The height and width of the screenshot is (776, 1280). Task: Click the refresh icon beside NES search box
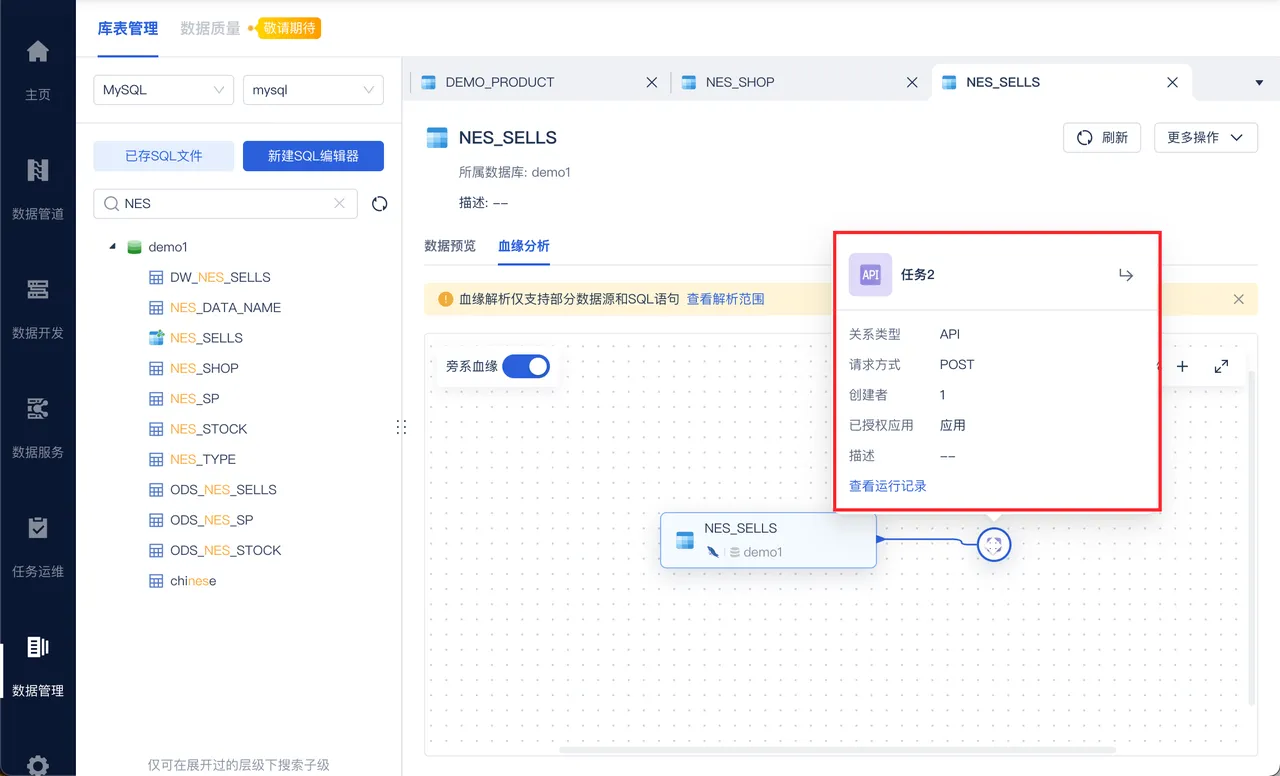(379, 204)
